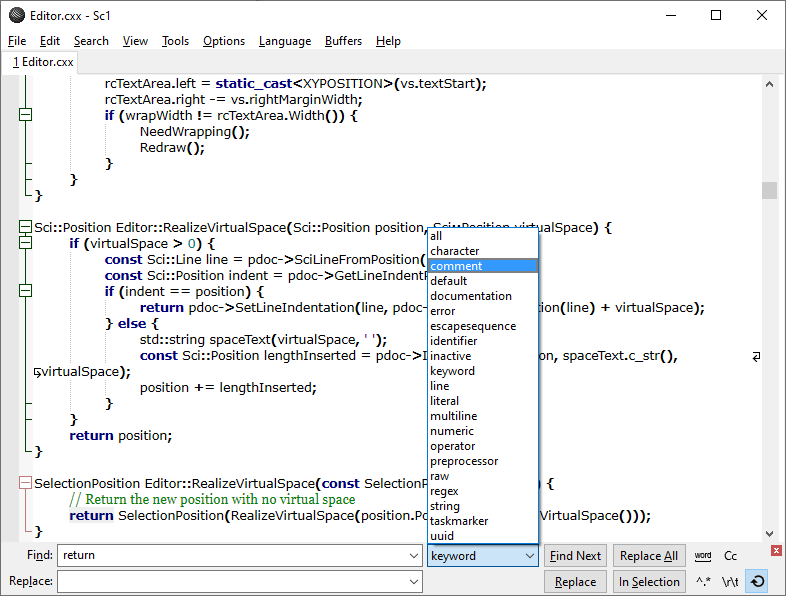Select 'string' in the style list
This screenshot has width=786, height=596.
[483, 506]
